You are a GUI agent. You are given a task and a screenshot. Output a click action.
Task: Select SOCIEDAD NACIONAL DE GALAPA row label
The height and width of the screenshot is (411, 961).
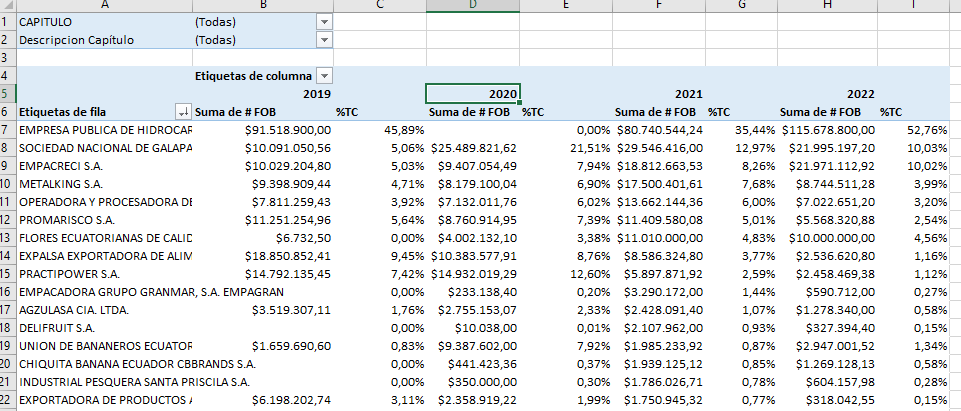coord(105,148)
